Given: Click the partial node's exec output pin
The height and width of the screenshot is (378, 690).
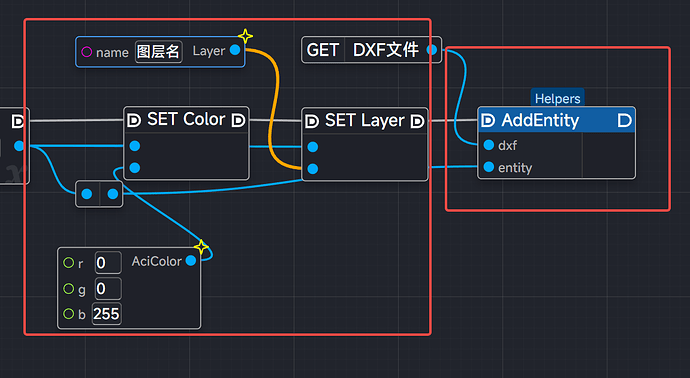Looking at the screenshot, I should (18, 121).
